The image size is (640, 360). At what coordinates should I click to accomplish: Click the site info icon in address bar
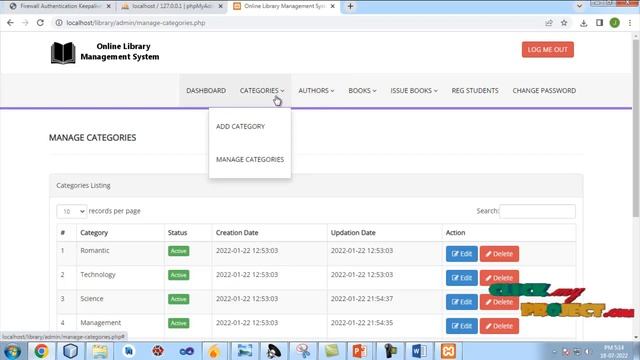(x=59, y=23)
